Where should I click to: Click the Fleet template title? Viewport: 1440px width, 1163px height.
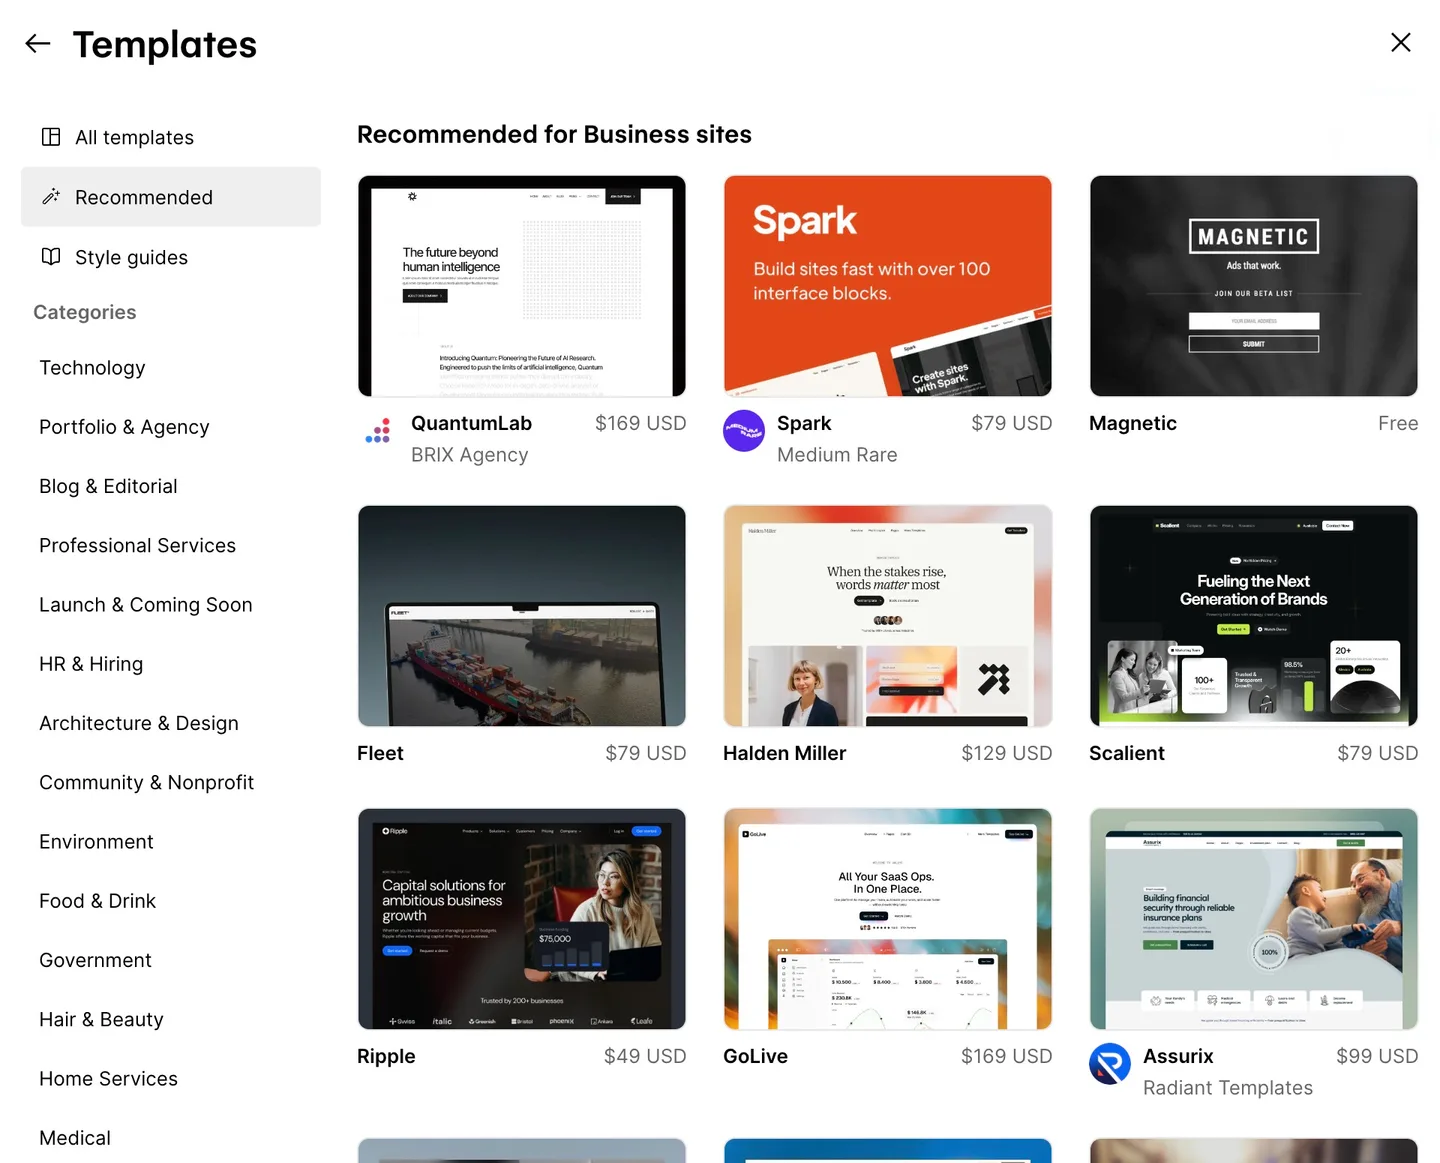[380, 753]
